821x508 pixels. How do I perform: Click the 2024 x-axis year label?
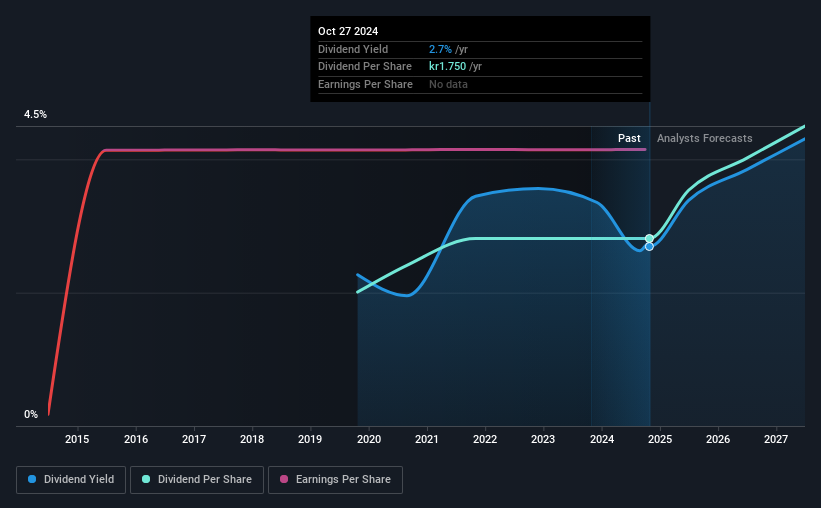[x=602, y=439]
